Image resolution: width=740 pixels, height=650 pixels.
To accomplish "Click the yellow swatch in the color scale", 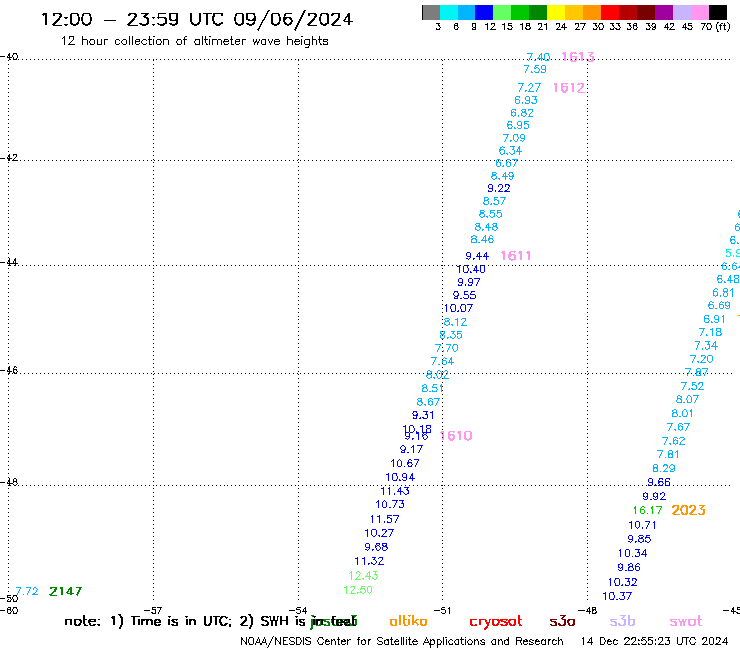I will pos(556,12).
